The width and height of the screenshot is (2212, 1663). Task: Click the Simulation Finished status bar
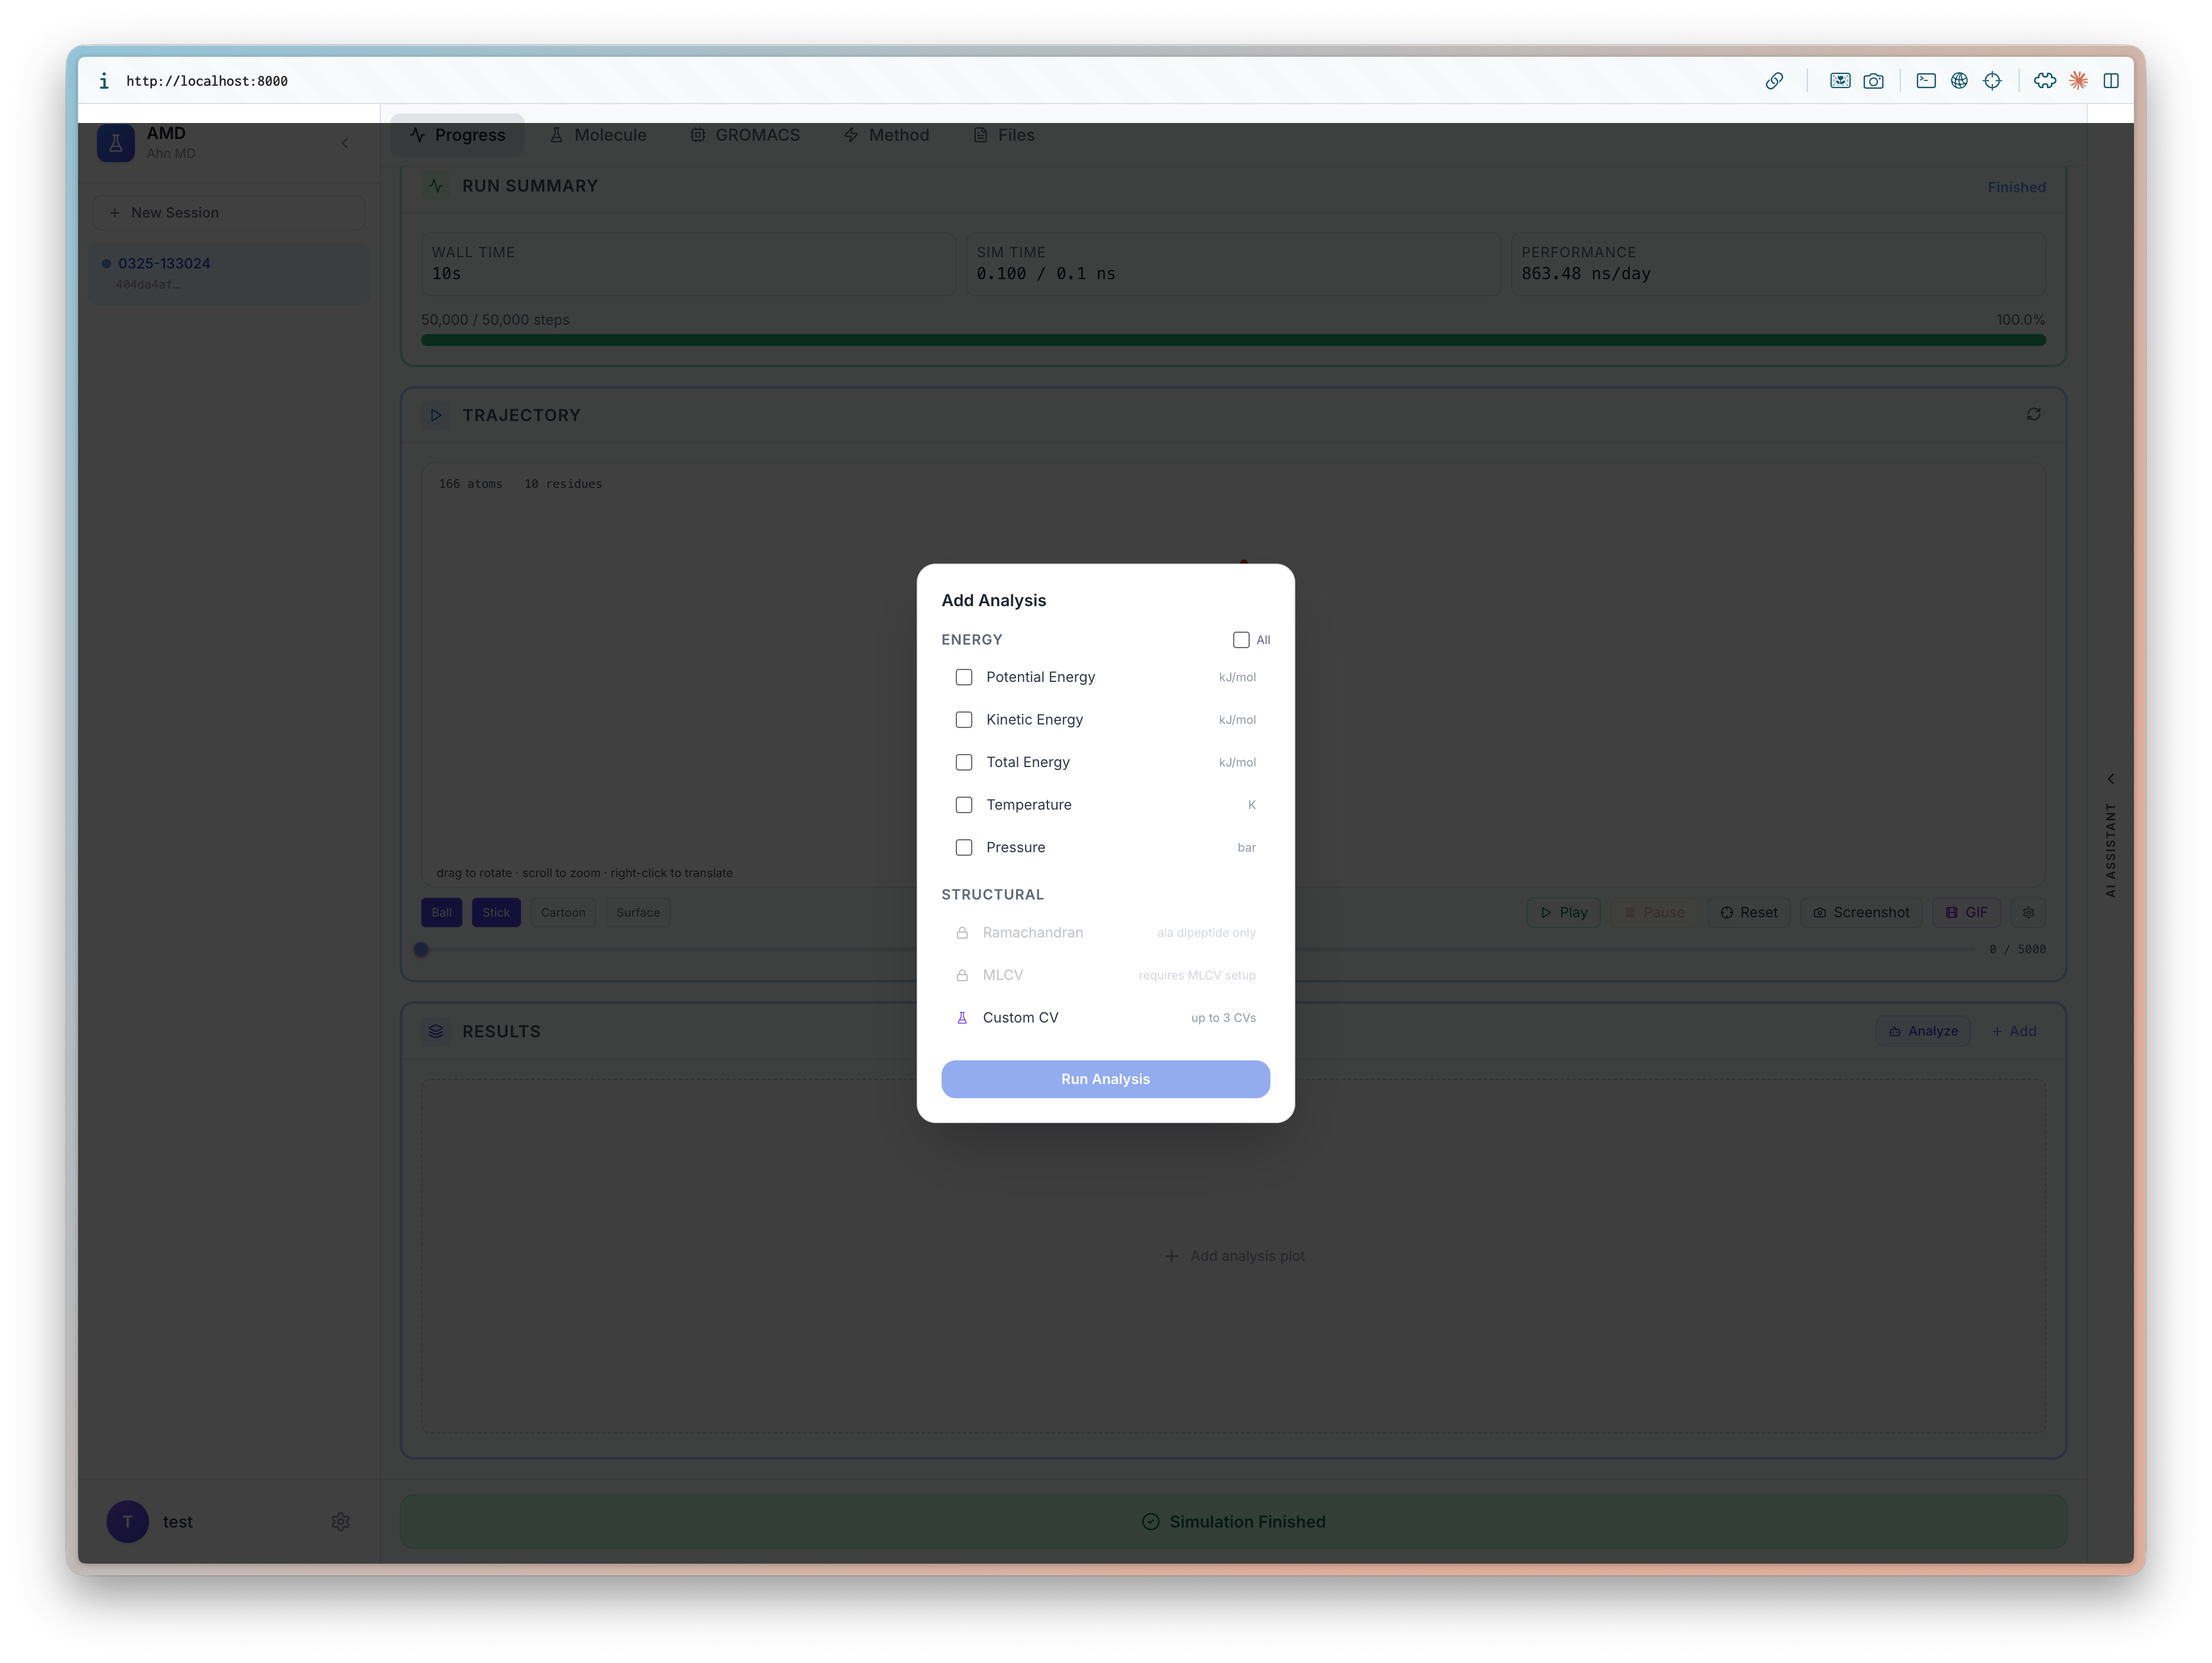pos(1233,1521)
